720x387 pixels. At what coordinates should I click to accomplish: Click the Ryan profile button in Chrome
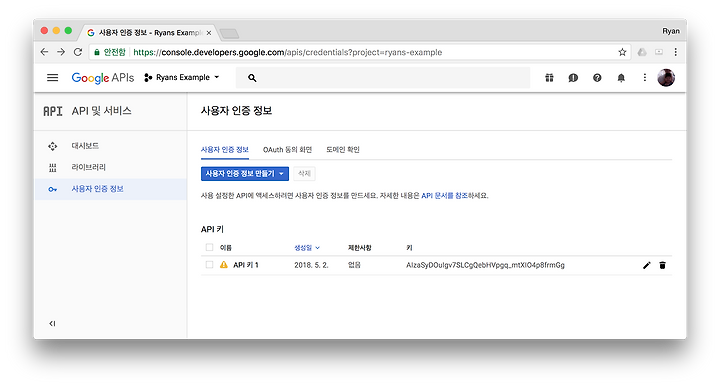(670, 31)
